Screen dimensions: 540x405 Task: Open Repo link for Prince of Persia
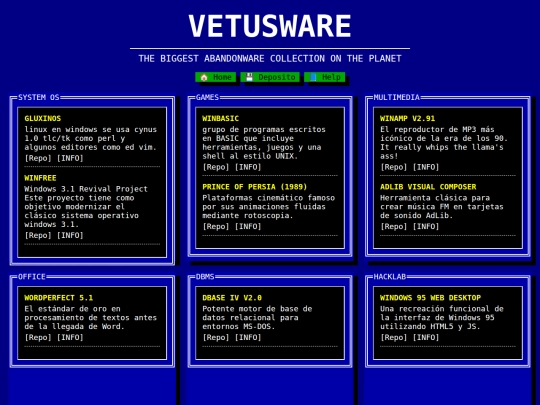click(x=216, y=226)
